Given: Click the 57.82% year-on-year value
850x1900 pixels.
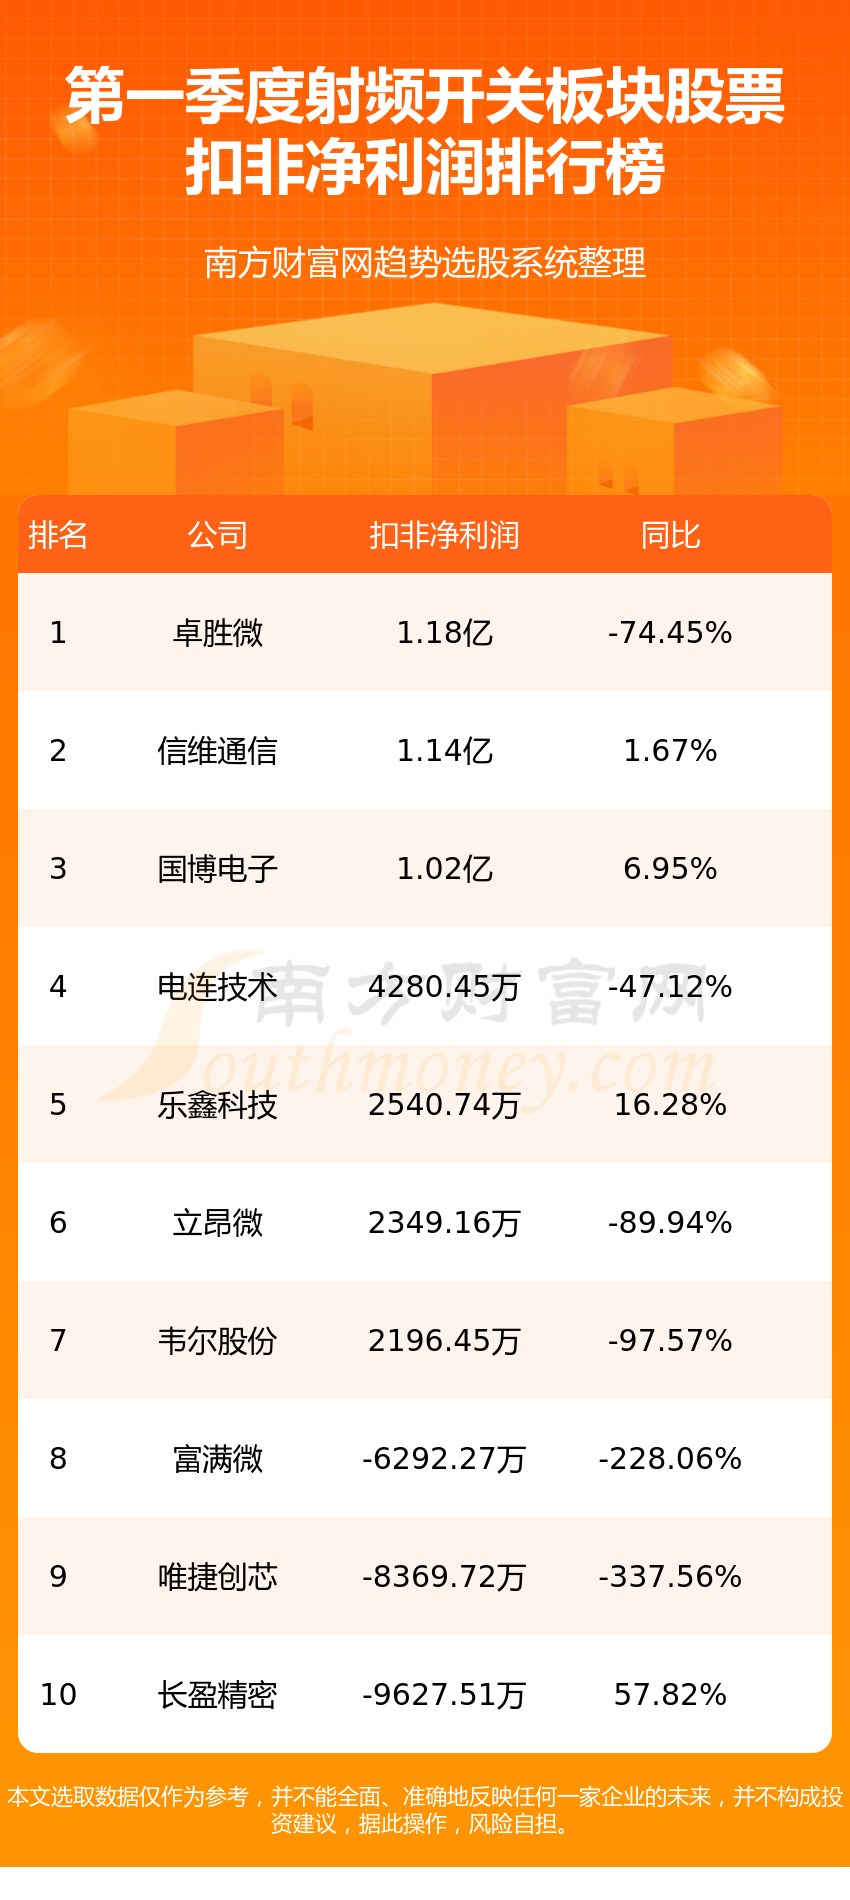Looking at the screenshot, I should 670,1695.
